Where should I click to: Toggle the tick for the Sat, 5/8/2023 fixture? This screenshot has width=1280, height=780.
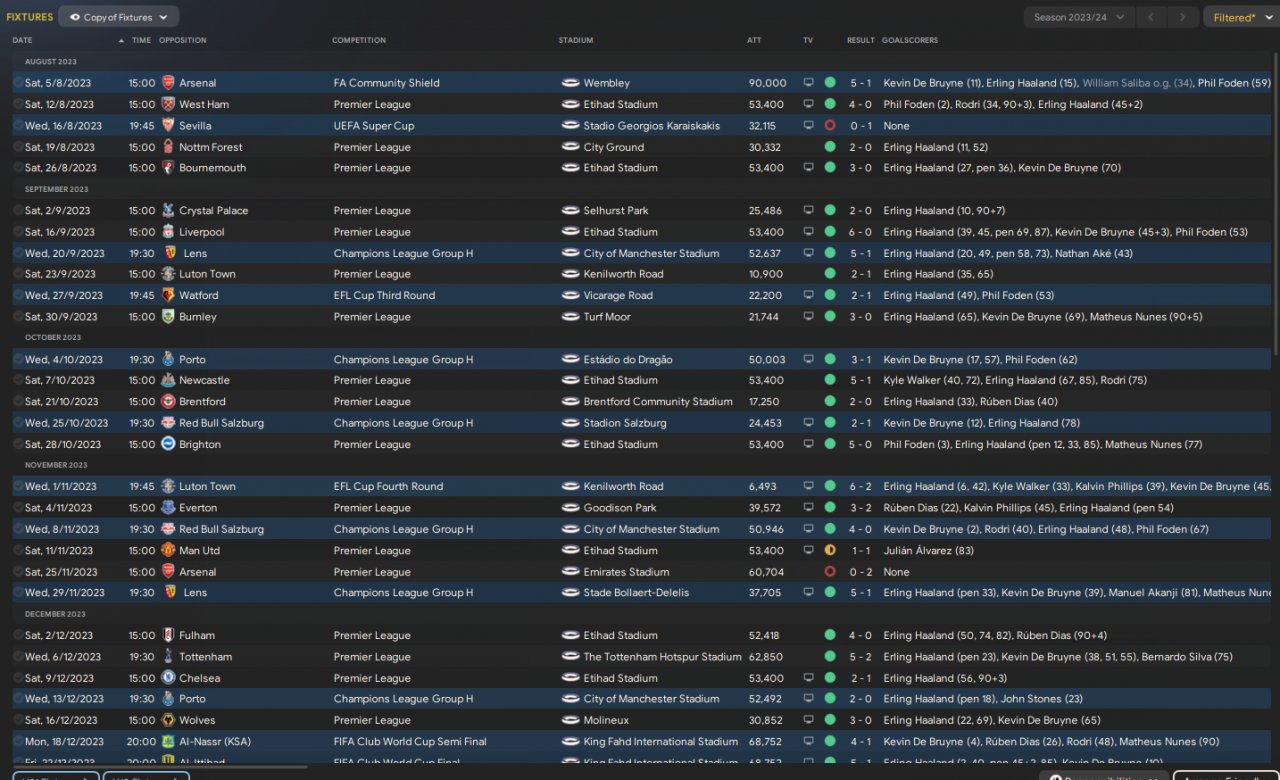coord(18,83)
